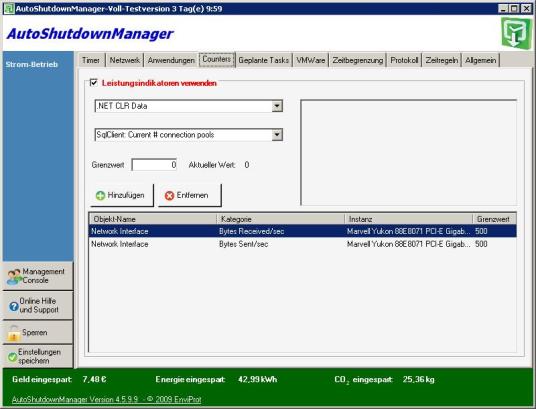Click the Grenzwert column header
Image resolution: width=536 pixels, height=409 pixels.
tap(495, 219)
